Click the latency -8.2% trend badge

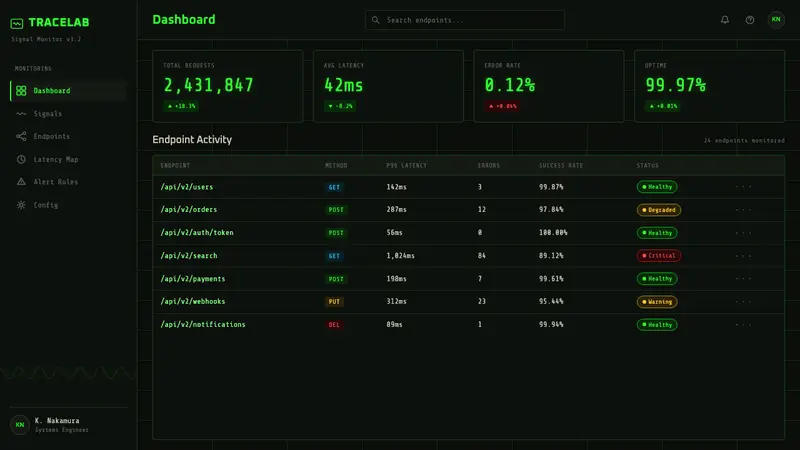click(340, 106)
